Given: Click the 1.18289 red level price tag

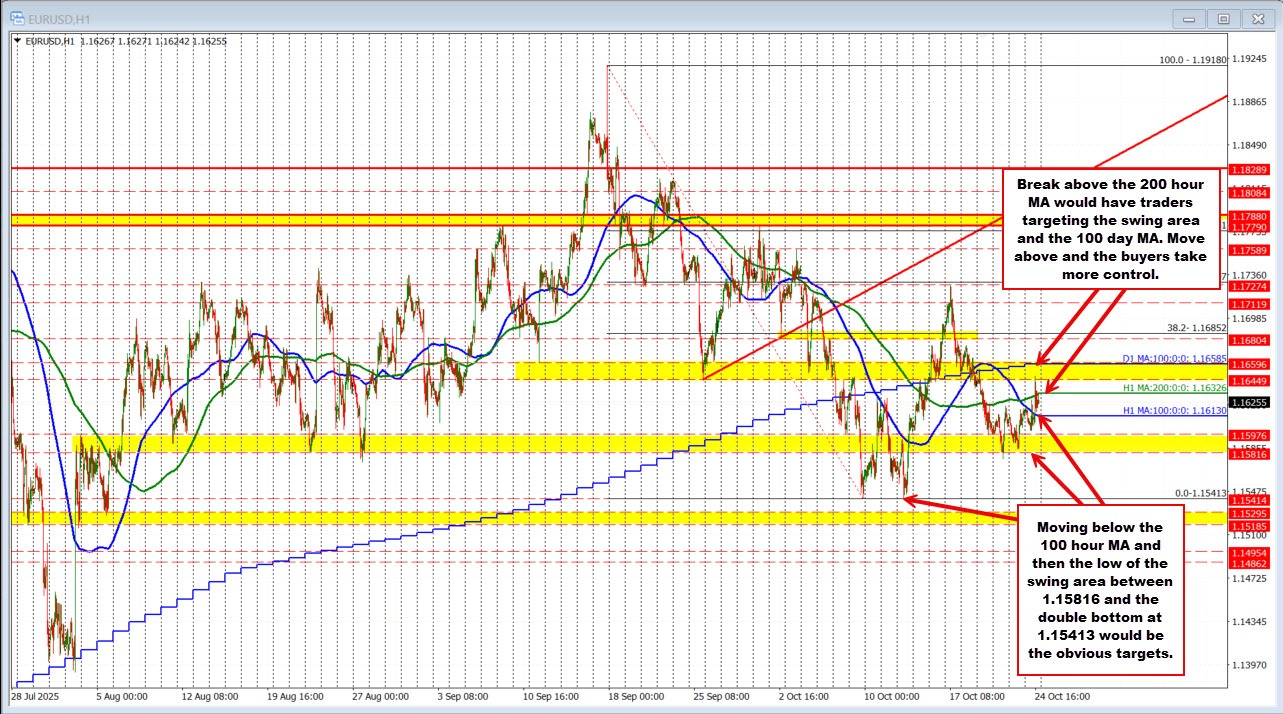Looking at the screenshot, I should [1250, 170].
